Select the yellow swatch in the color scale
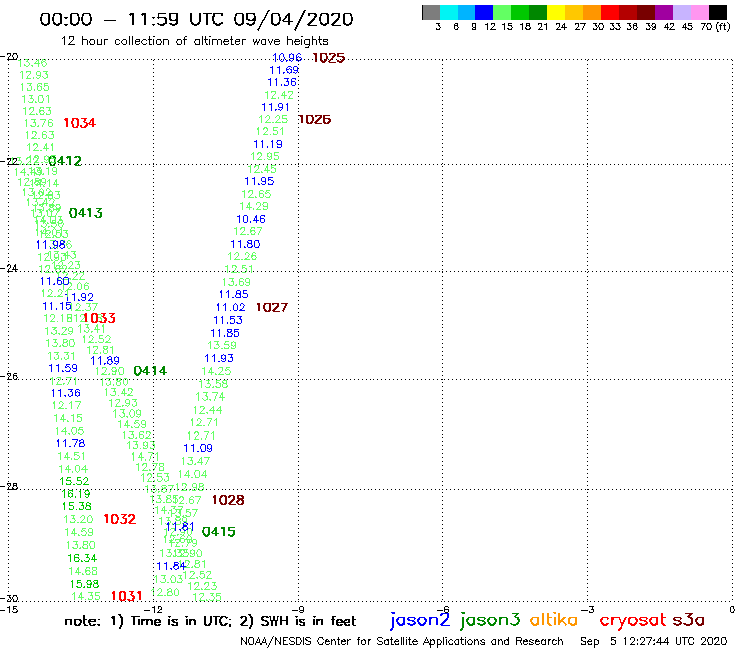740x650 pixels. 556,12
